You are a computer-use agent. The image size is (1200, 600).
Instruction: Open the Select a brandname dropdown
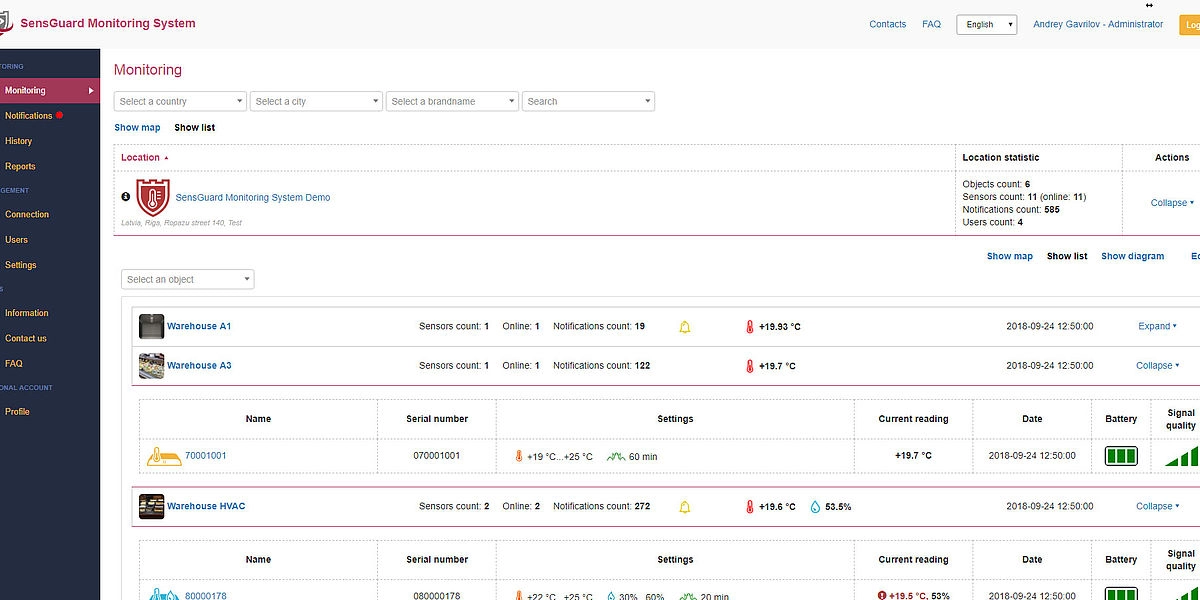[452, 101]
